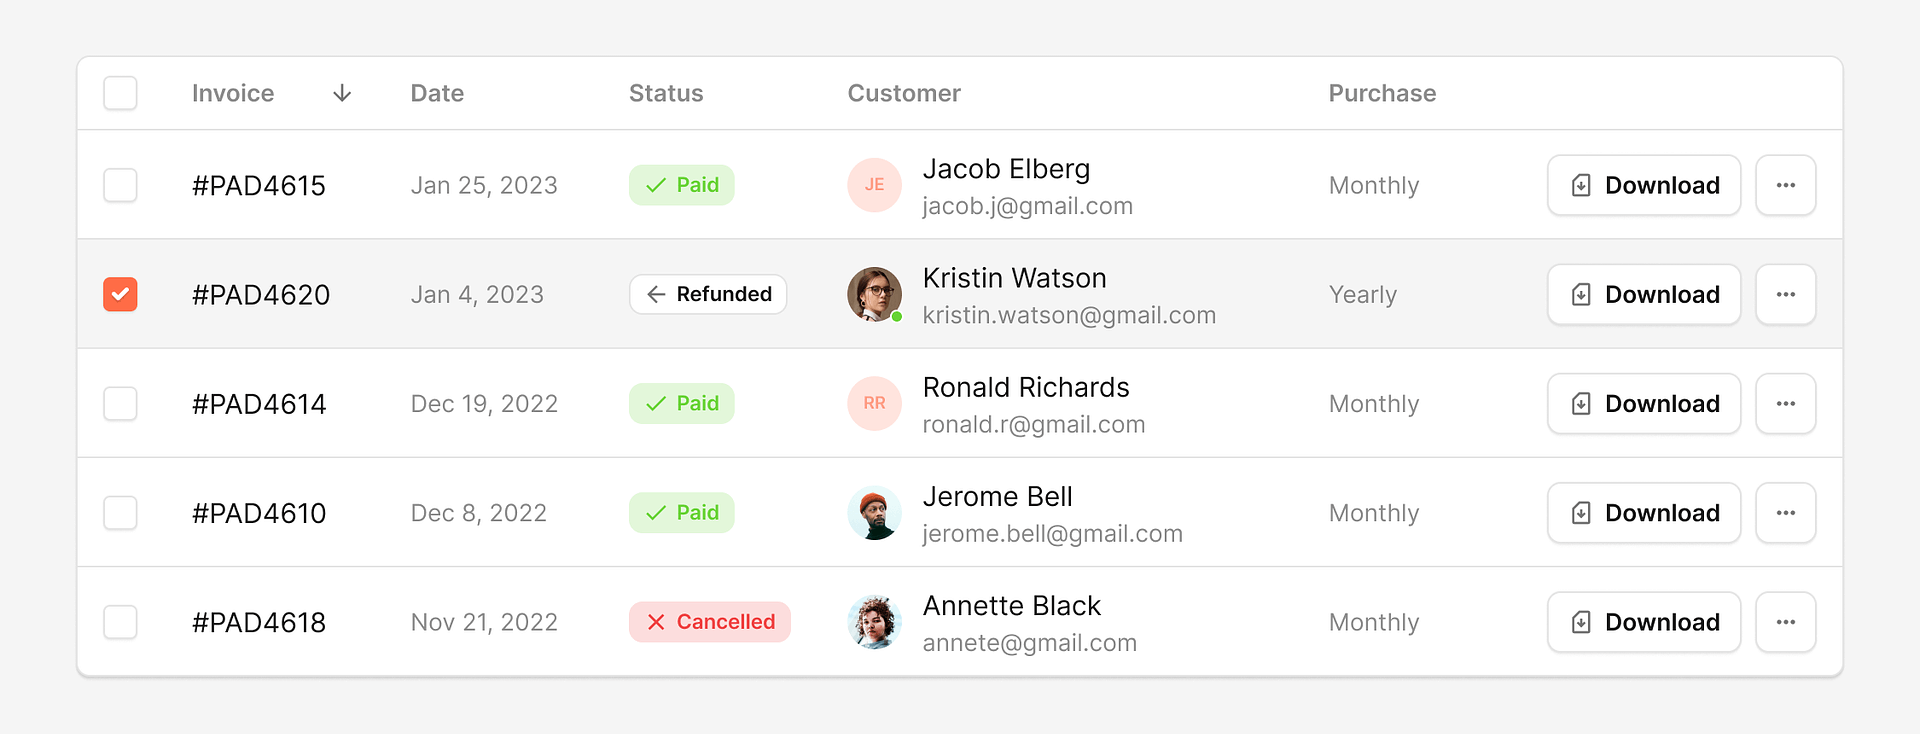Viewport: 1920px width, 734px height.
Task: Sort by the Status column header
Action: click(x=666, y=93)
